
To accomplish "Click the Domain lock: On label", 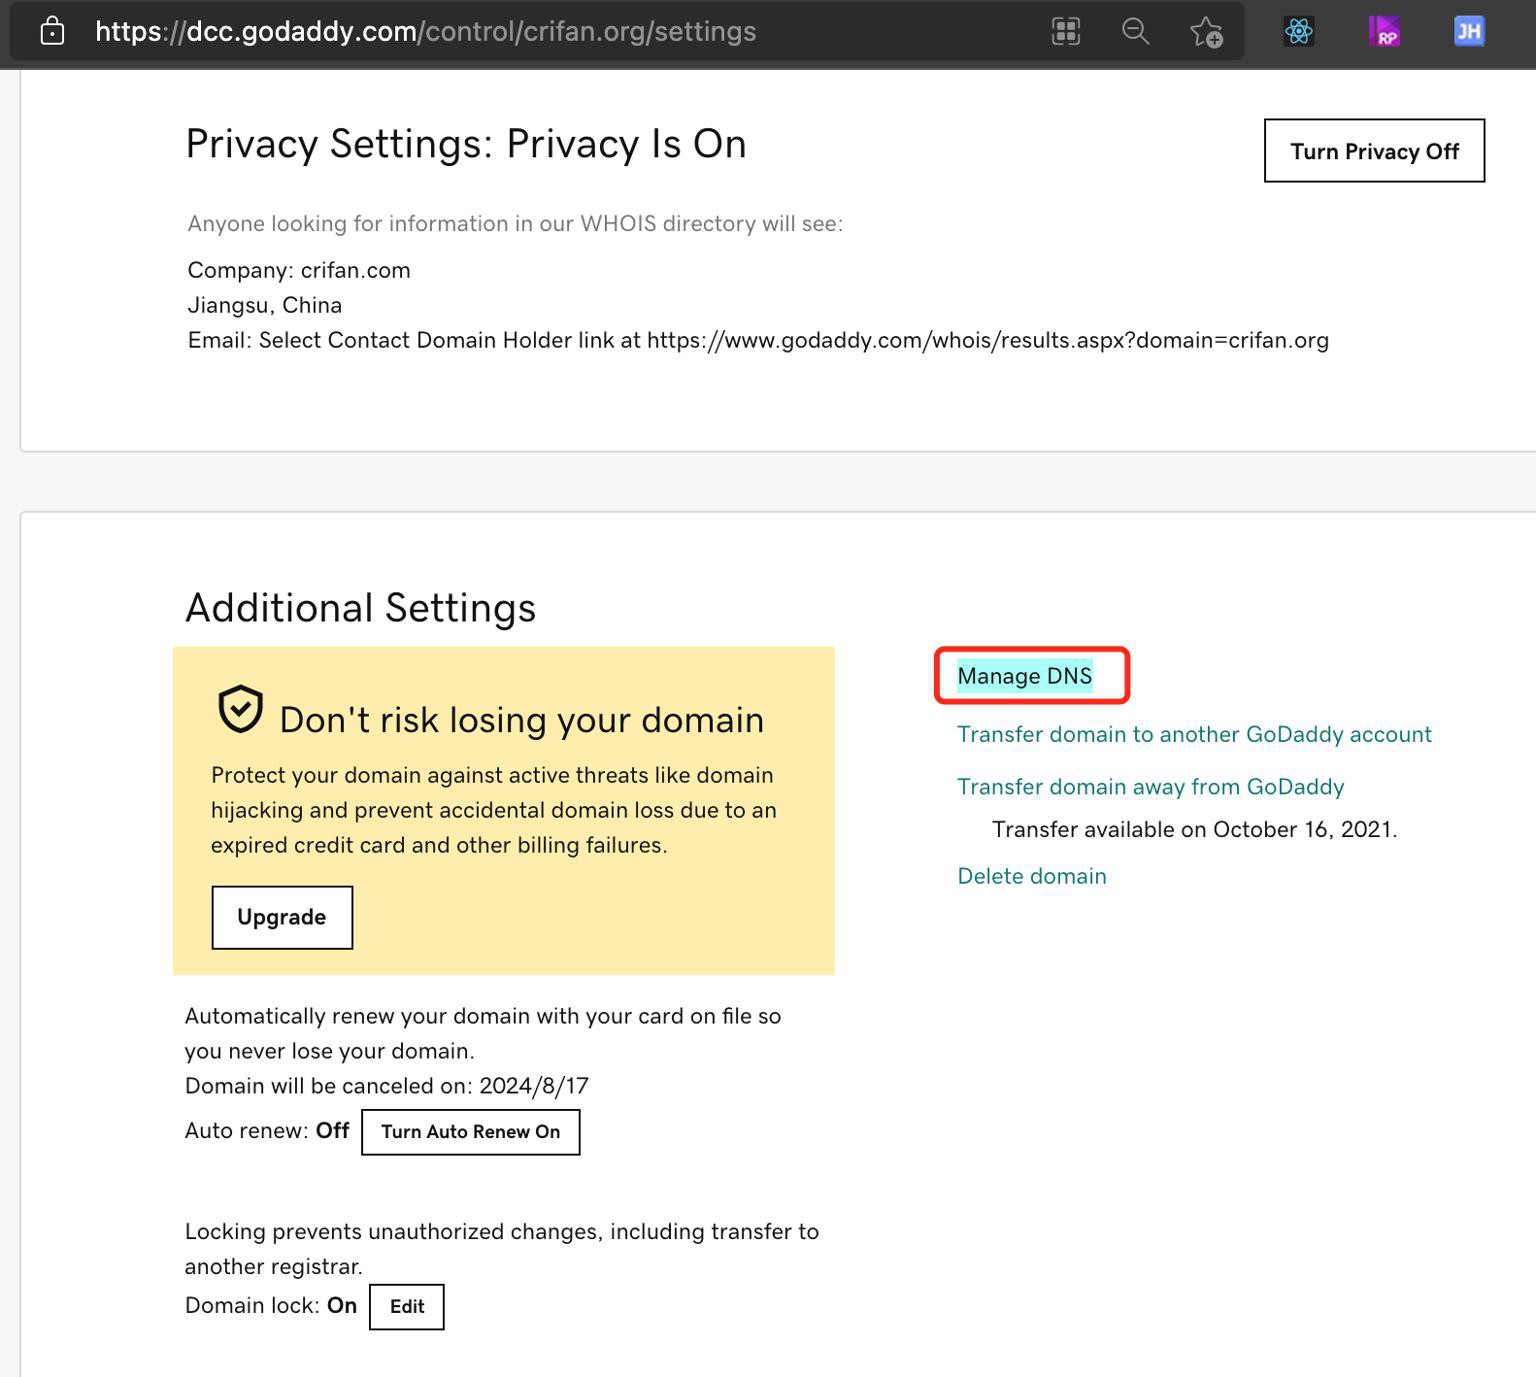I will [x=271, y=1306].
